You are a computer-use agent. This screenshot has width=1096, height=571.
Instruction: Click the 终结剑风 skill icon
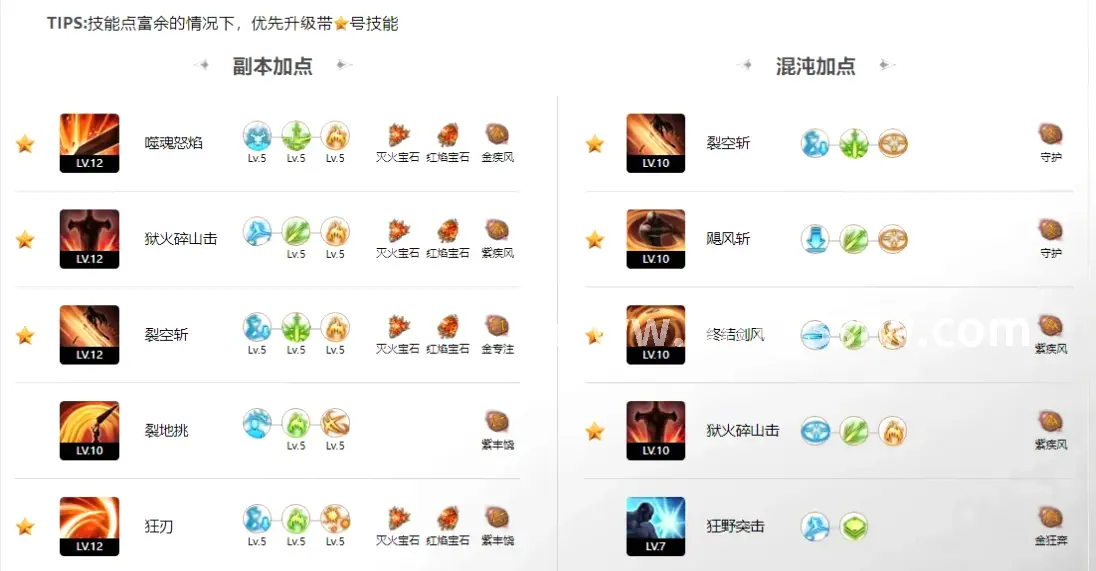click(x=656, y=335)
